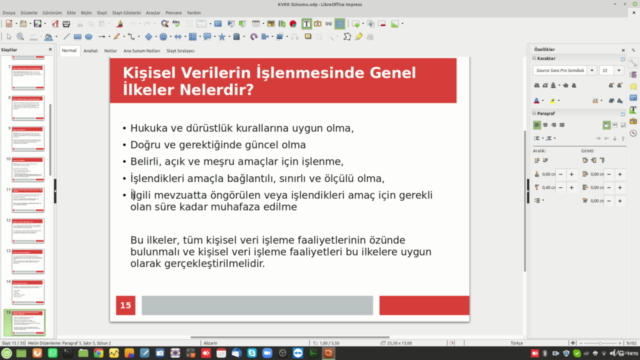The image size is (640, 360).
Task: Select the Block double-arrow shapes tool
Action: 178,37
